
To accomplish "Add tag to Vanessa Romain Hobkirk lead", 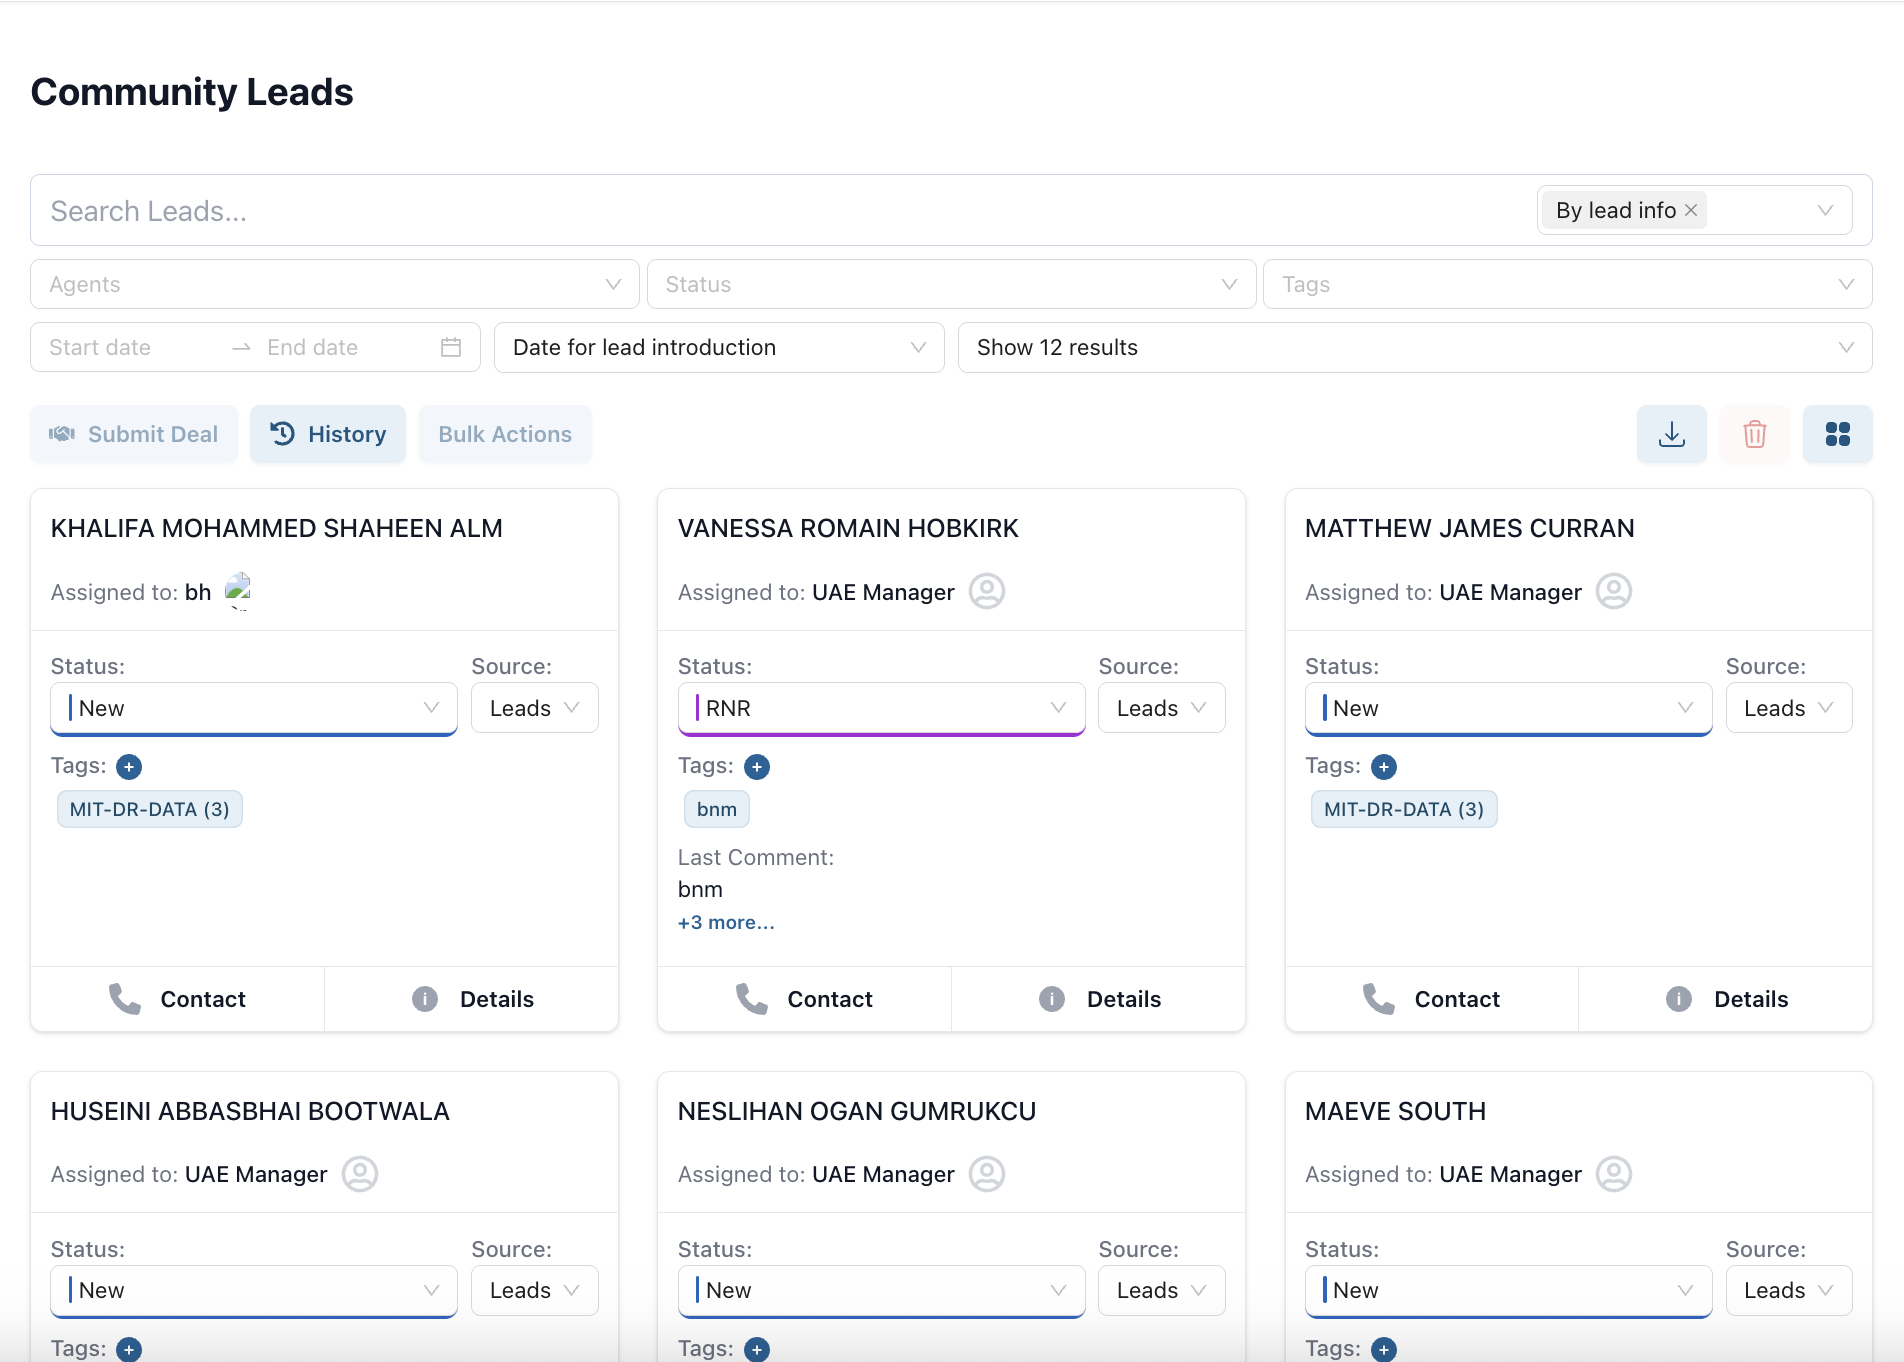I will coord(756,767).
